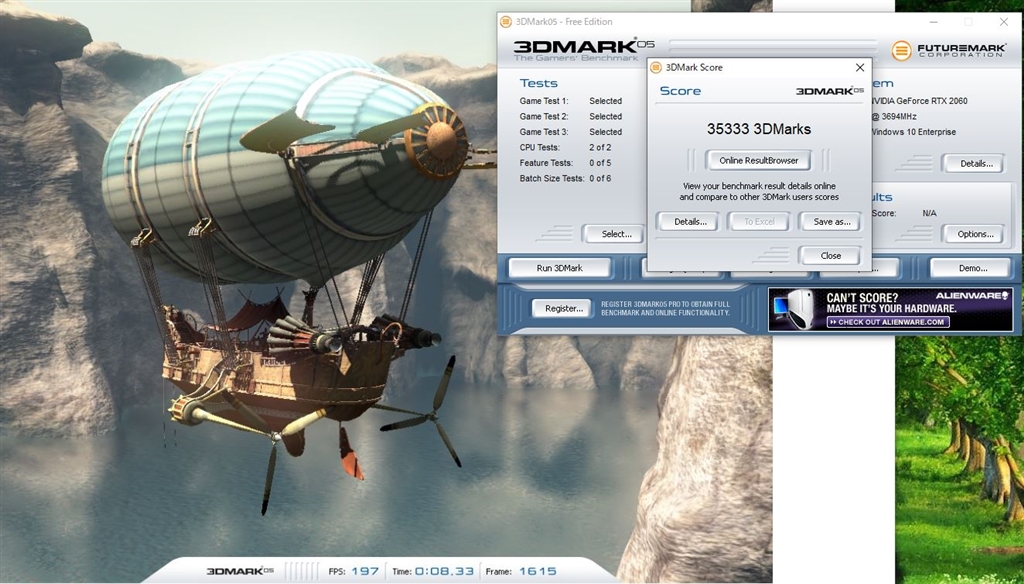Click Score N/A value in results
Screen dimensions: 1024x584
[929, 214]
